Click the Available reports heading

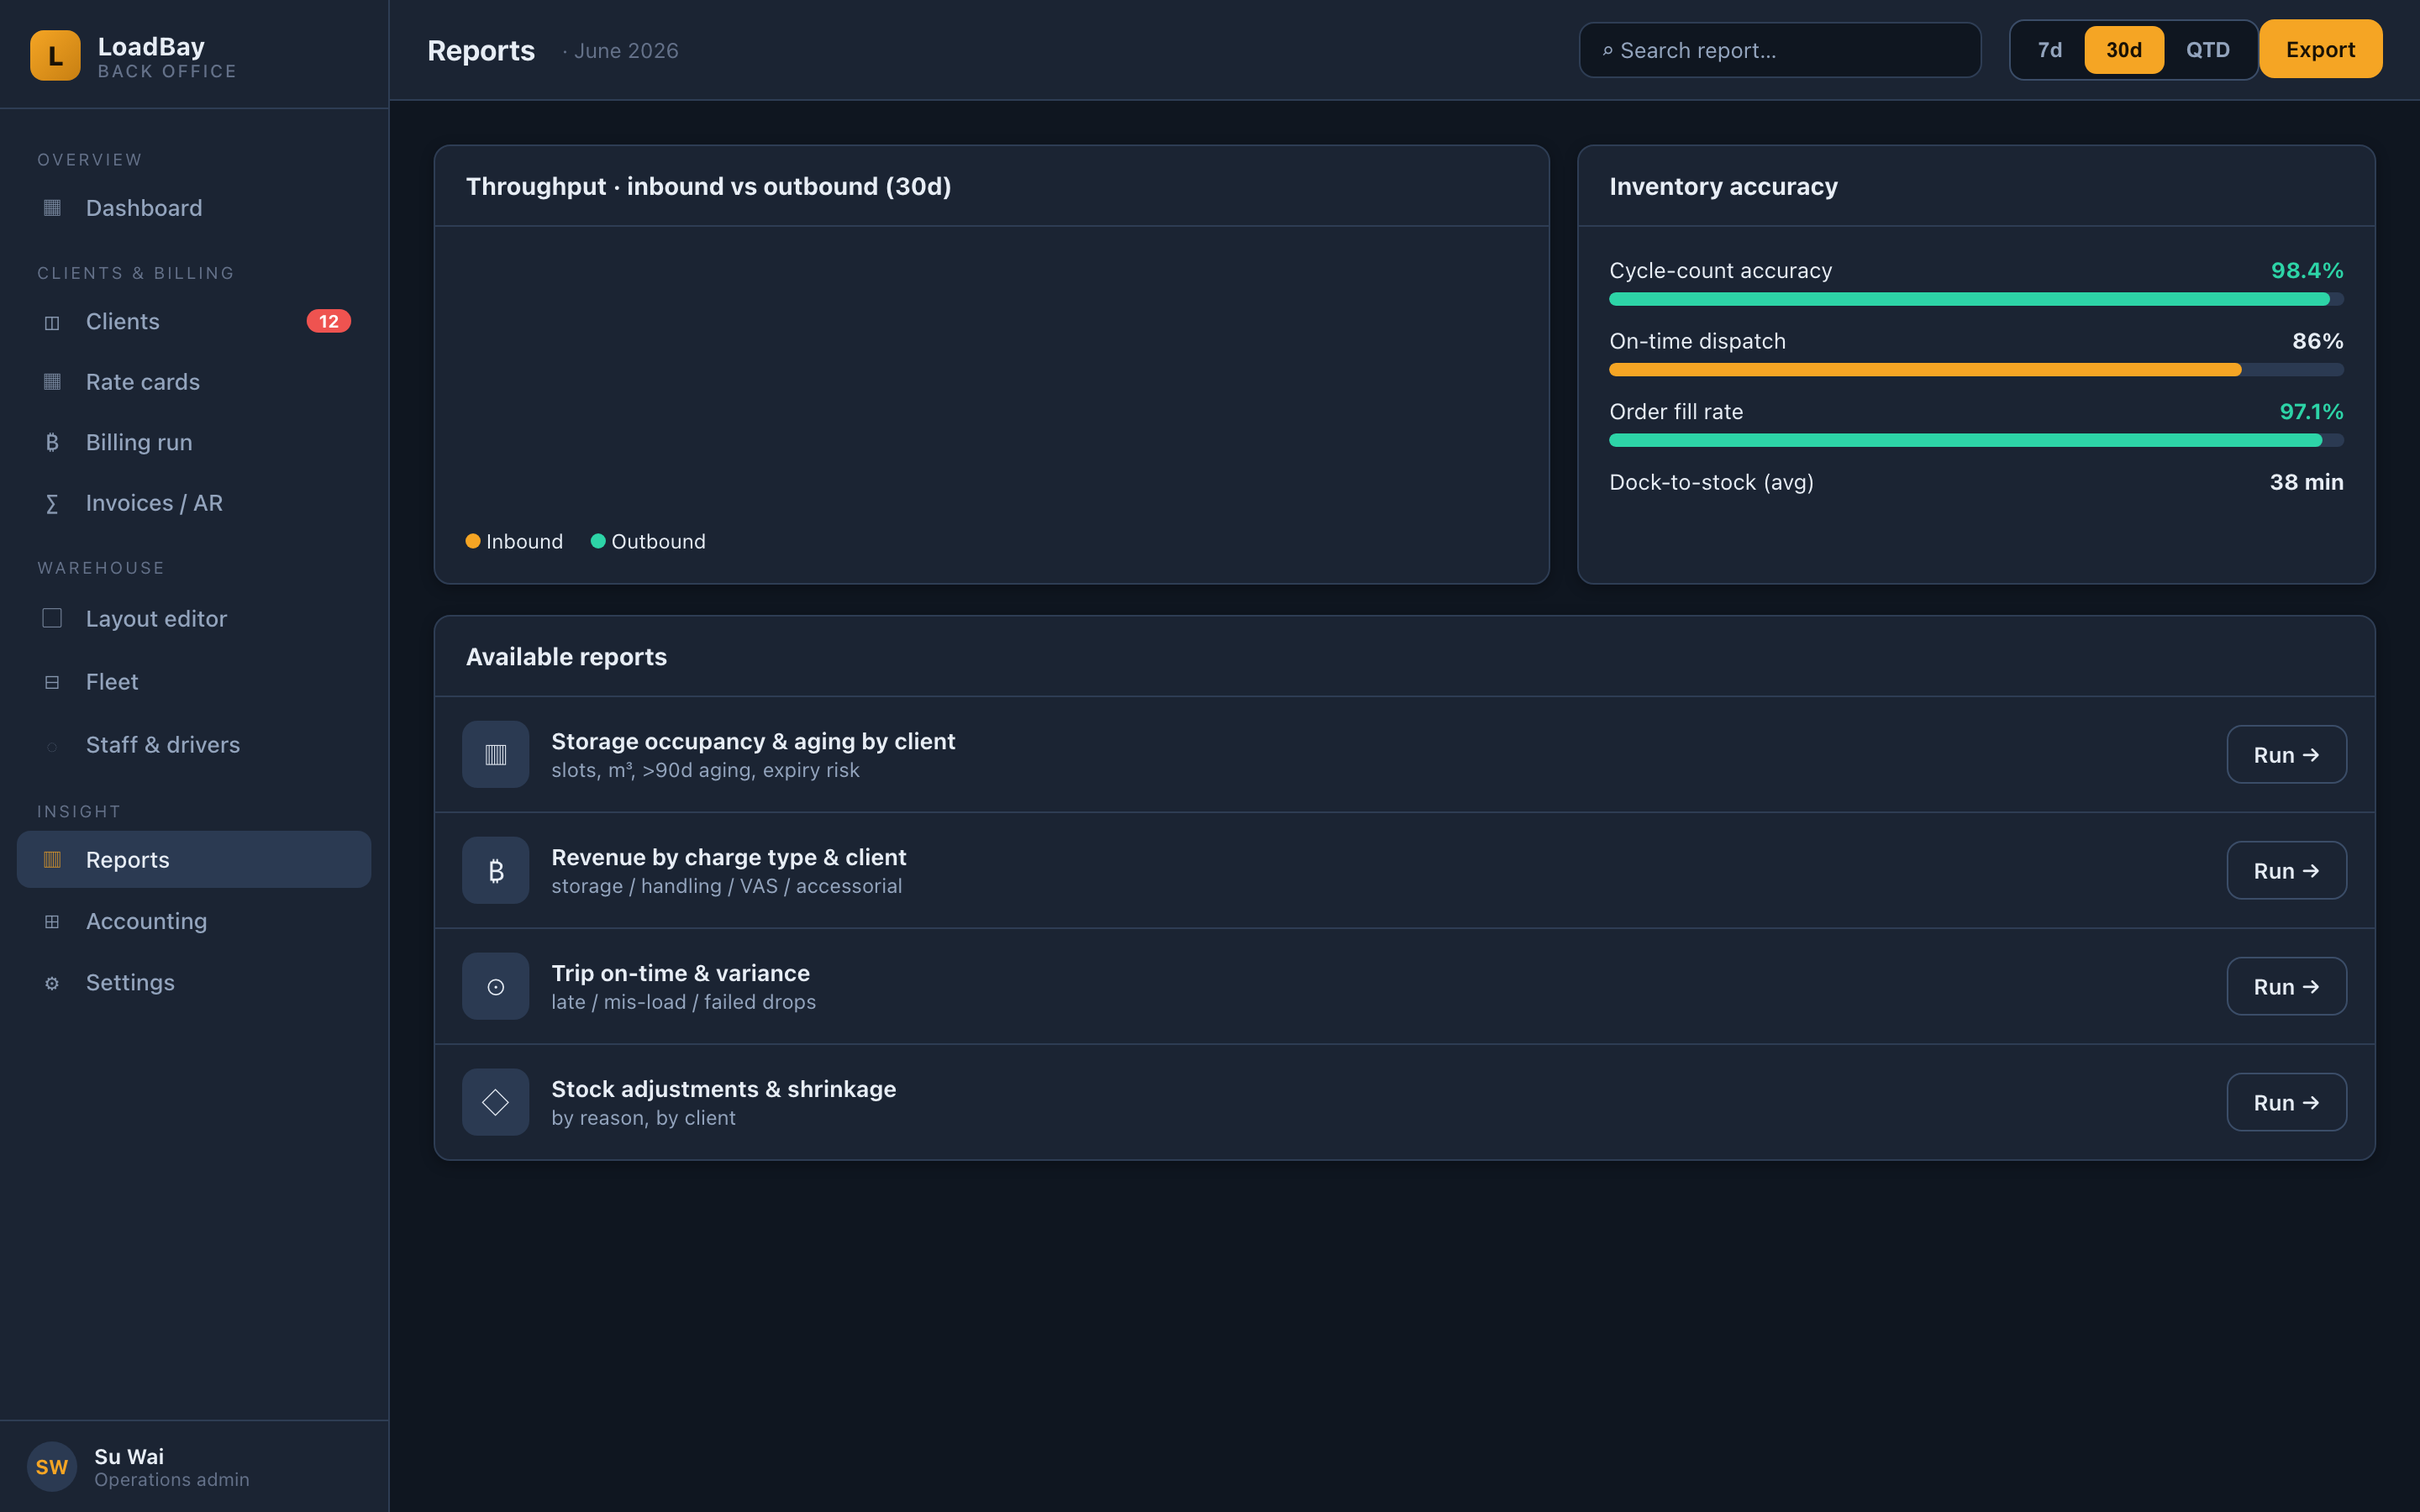click(566, 656)
